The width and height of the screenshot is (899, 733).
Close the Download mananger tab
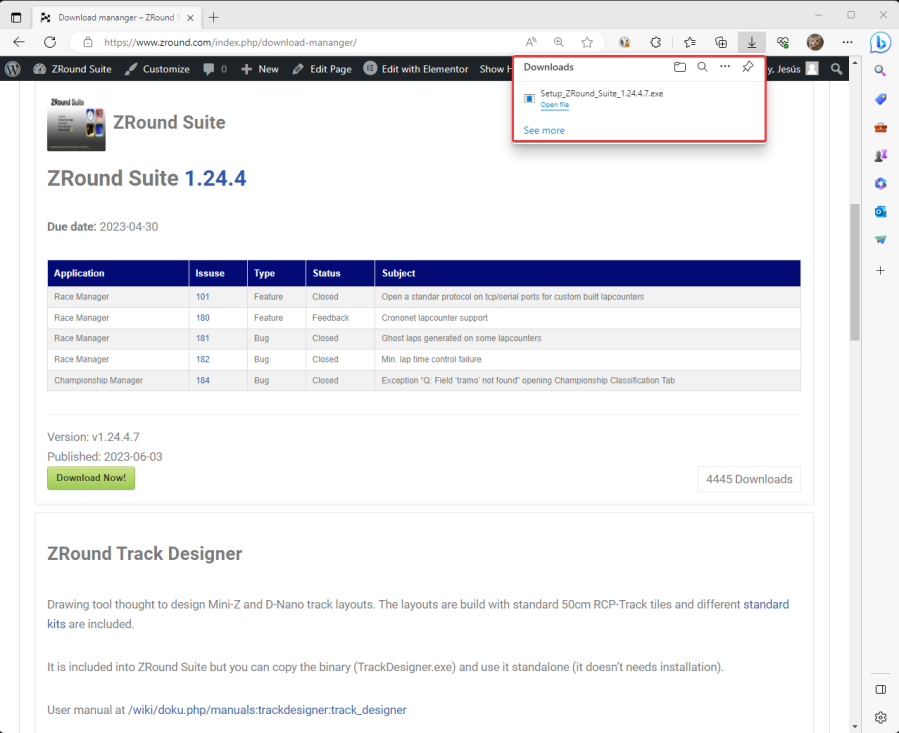[x=190, y=18]
